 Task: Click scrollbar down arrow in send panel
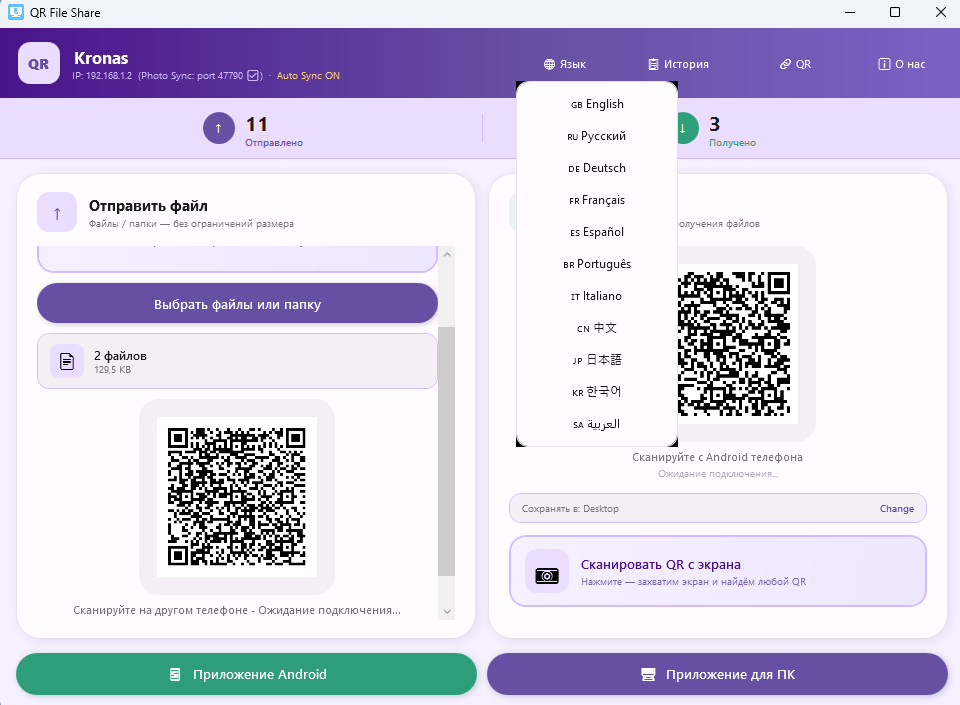(x=447, y=611)
